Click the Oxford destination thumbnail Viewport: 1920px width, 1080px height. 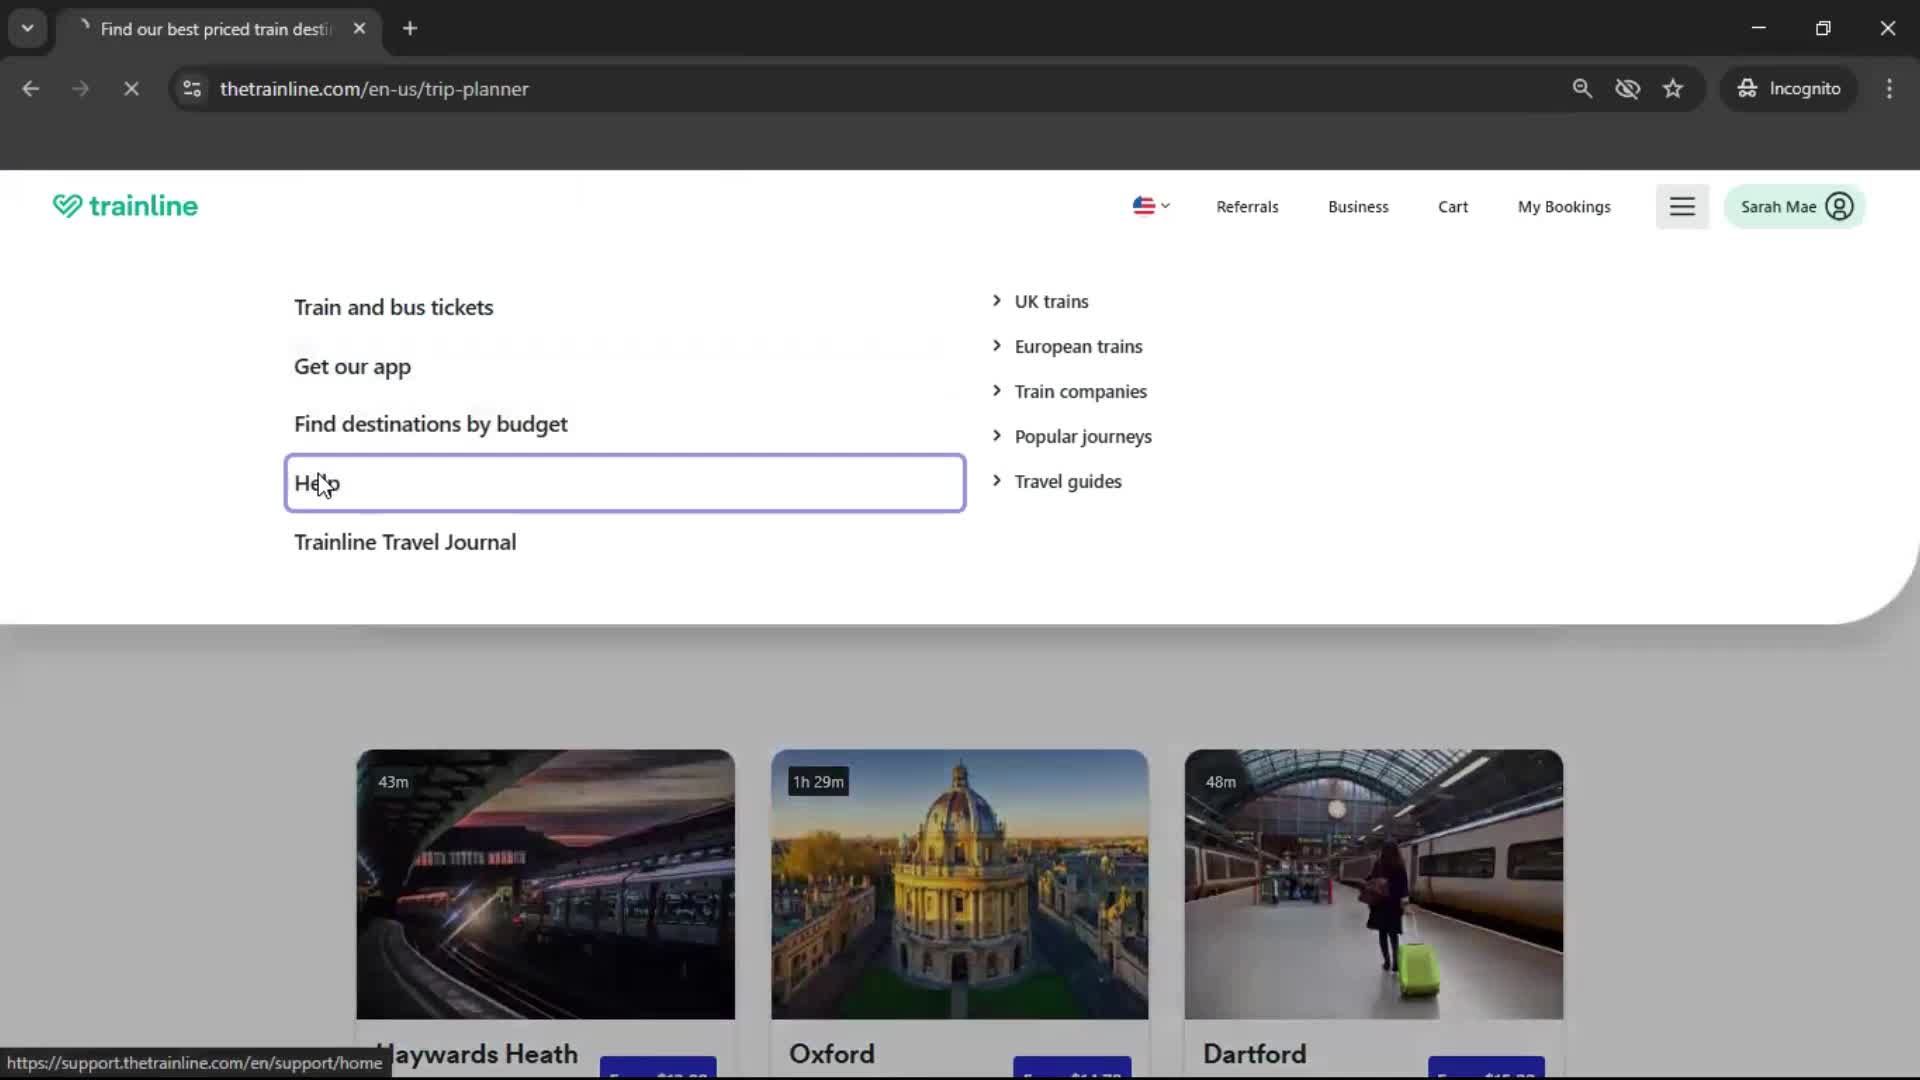pos(959,884)
